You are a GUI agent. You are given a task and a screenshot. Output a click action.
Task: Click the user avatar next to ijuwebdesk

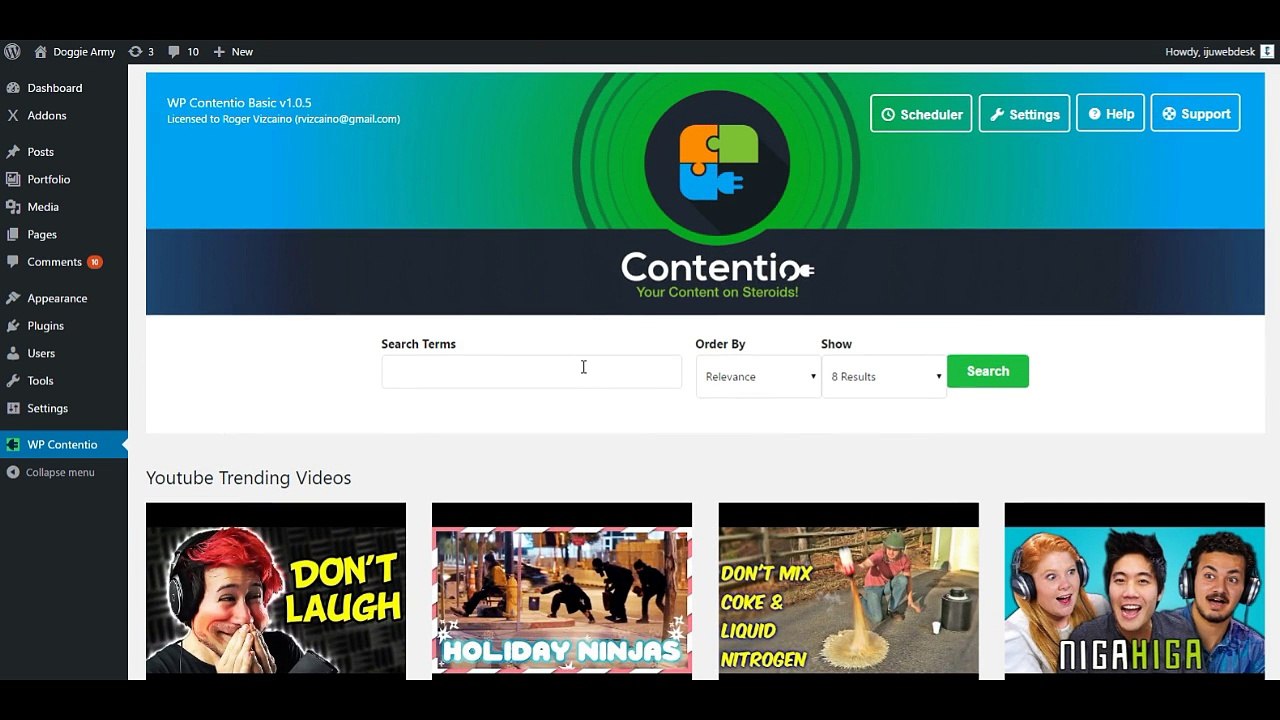click(1266, 51)
